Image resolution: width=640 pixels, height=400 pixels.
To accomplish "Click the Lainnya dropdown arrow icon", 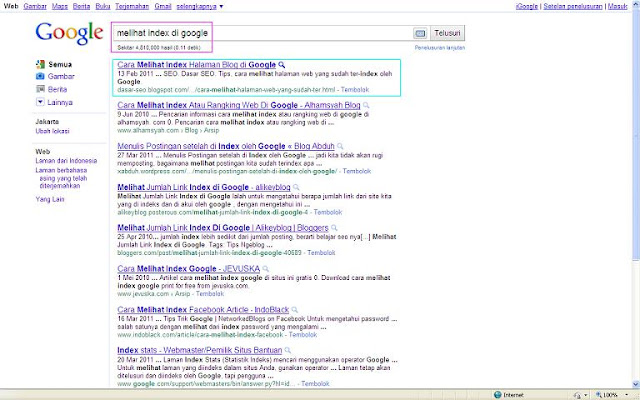I will coord(40,102).
